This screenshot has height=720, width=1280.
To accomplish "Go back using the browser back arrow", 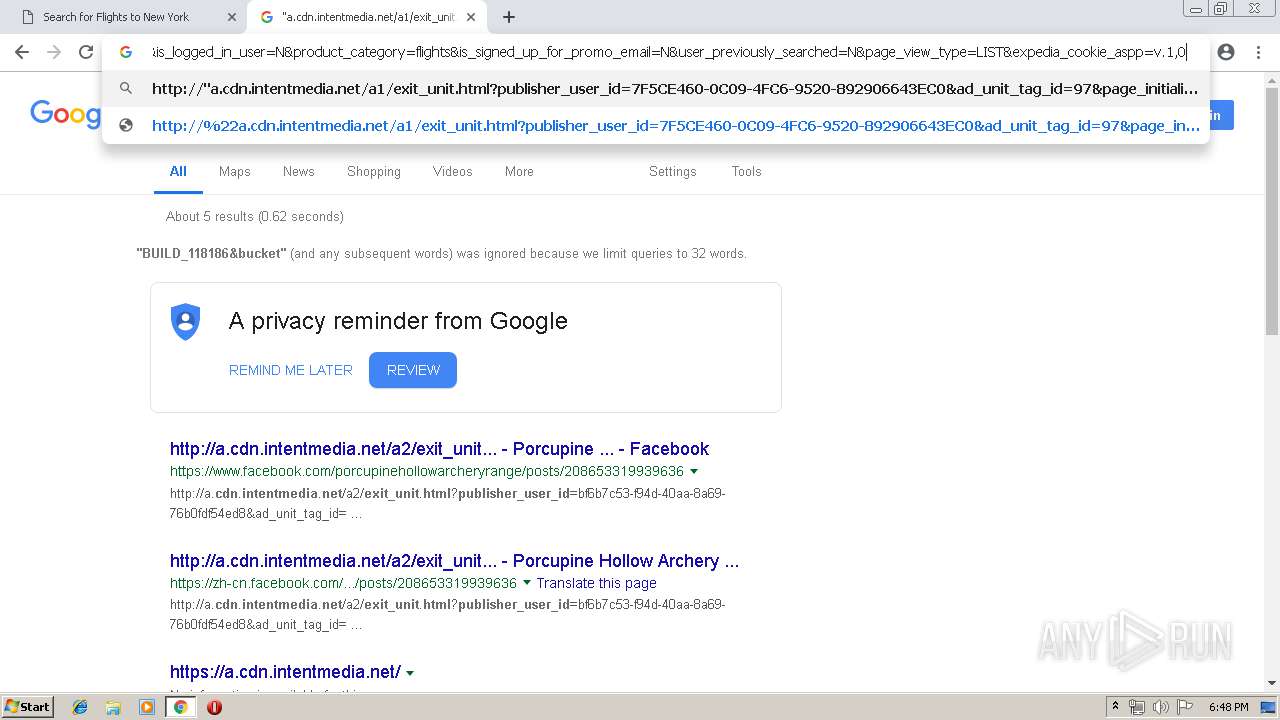I will point(22,52).
